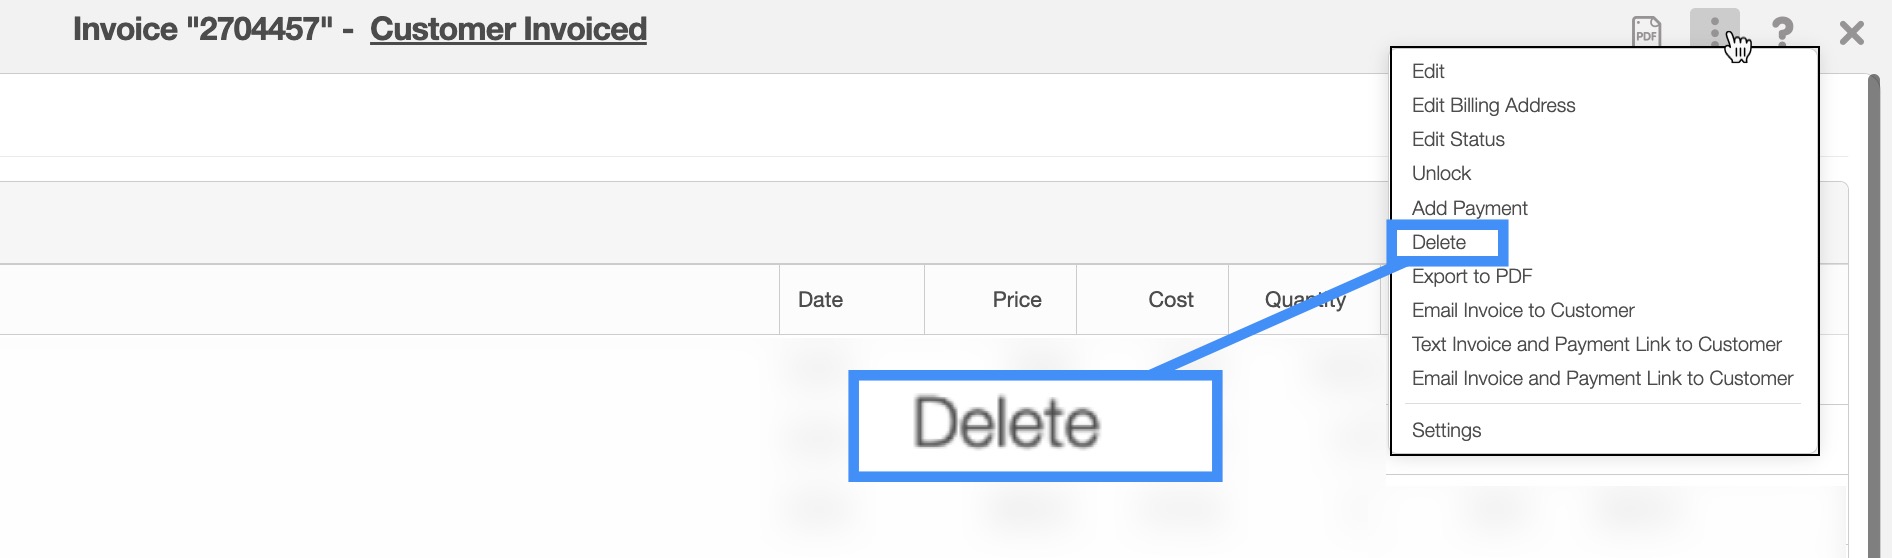This screenshot has width=1892, height=558.
Task: Open the three-dot more options menu
Action: [1714, 30]
